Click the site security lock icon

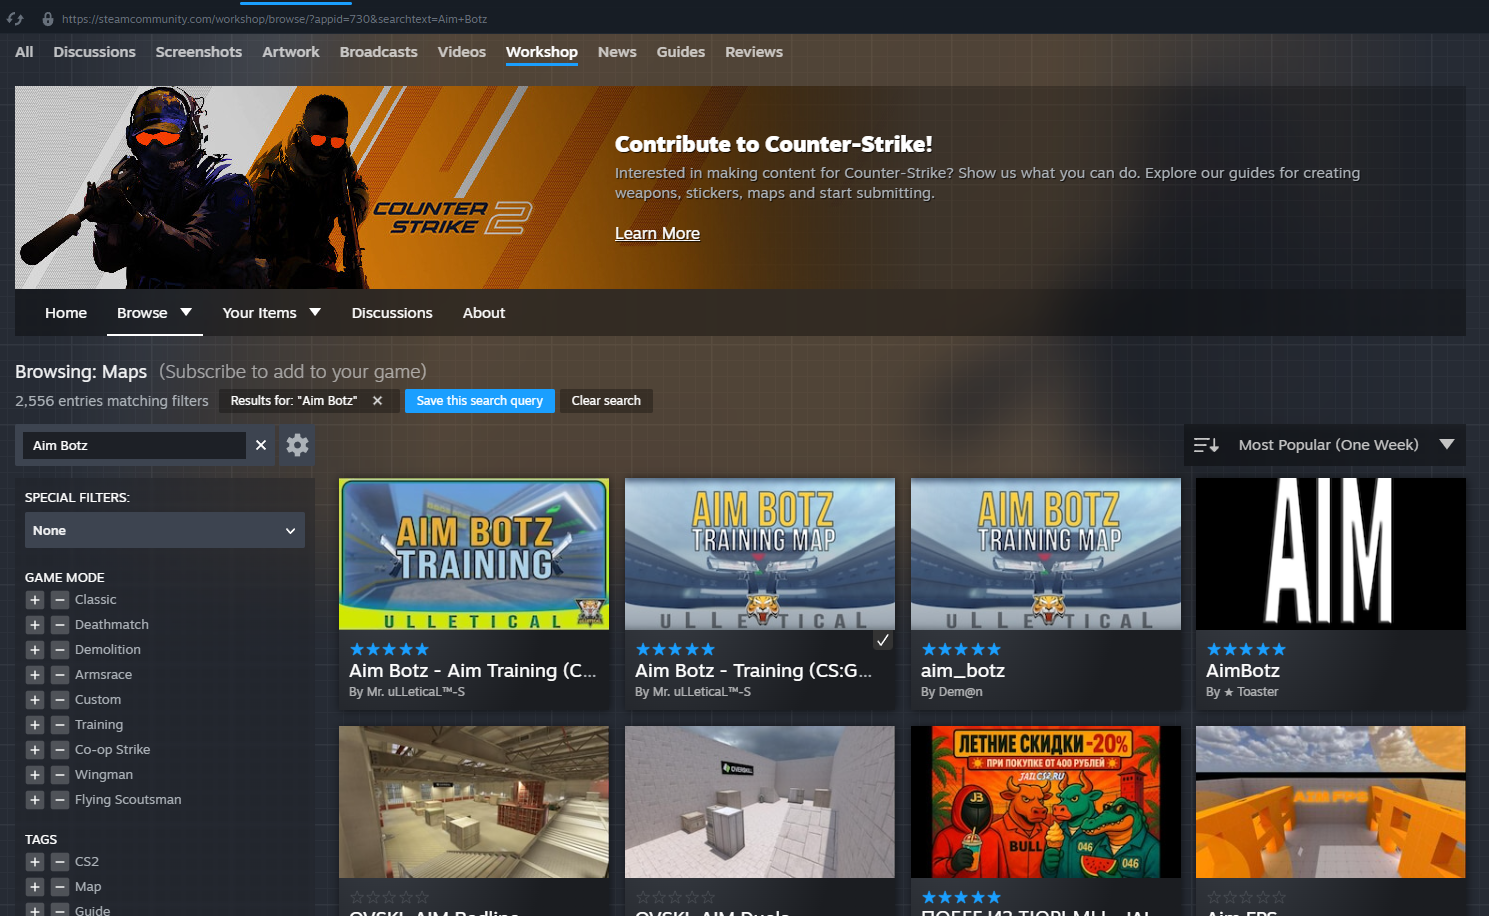click(47, 19)
